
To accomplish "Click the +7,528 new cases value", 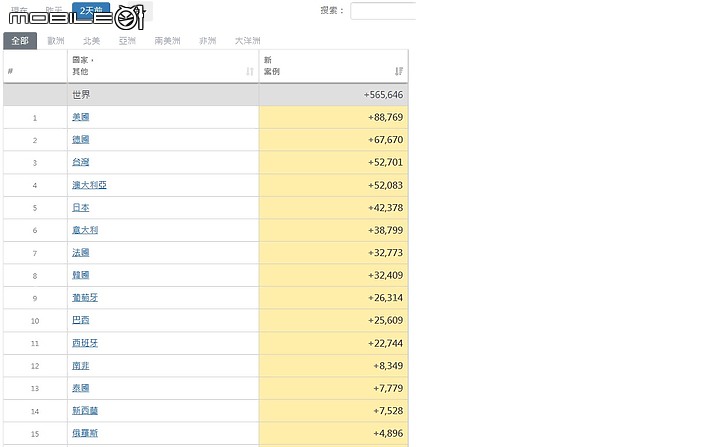I will point(388,411).
